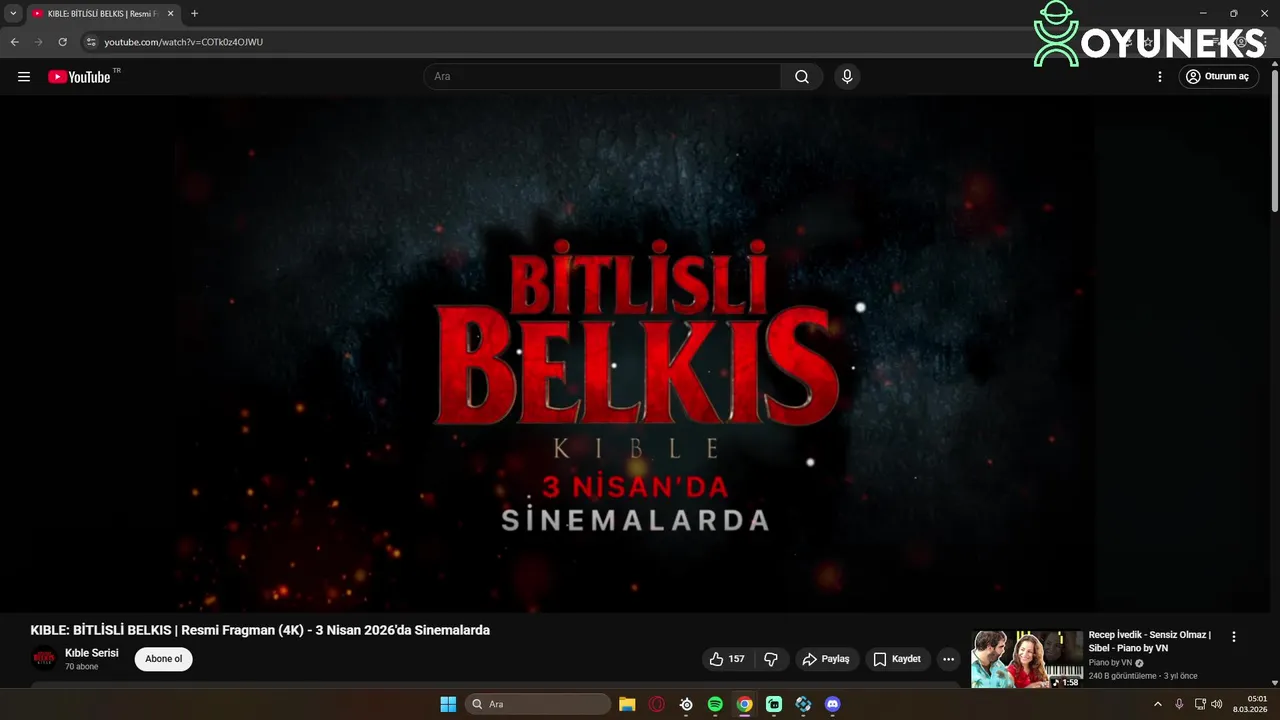Open the Windows Start menu
This screenshot has height=720, width=1280.
[448, 704]
